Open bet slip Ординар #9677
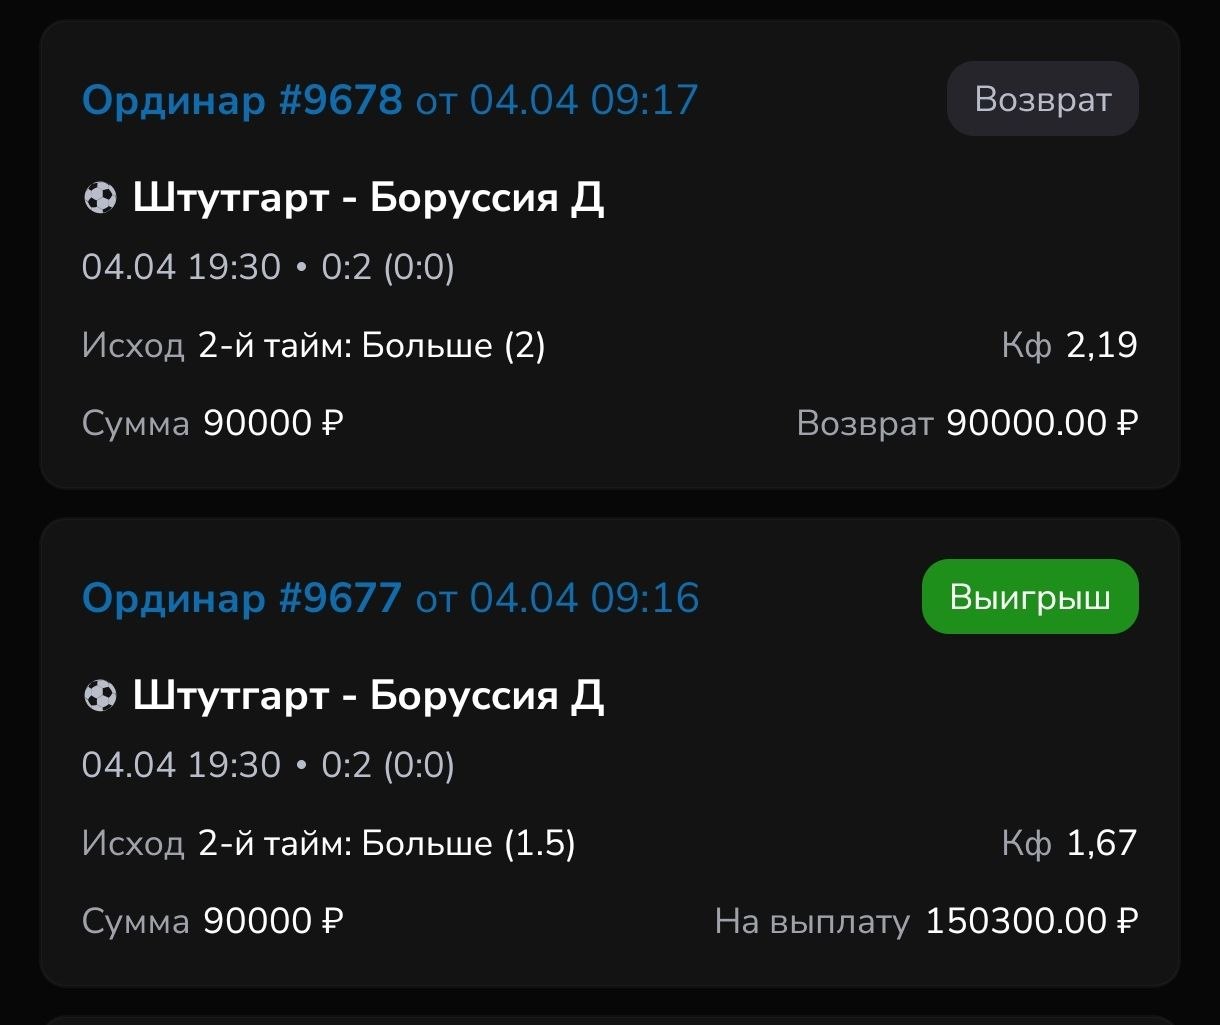 point(242,598)
